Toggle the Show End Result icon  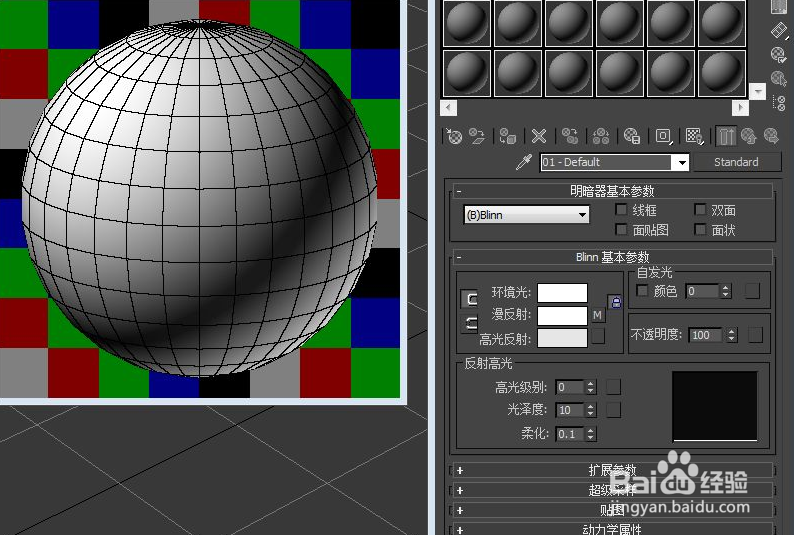(x=726, y=136)
